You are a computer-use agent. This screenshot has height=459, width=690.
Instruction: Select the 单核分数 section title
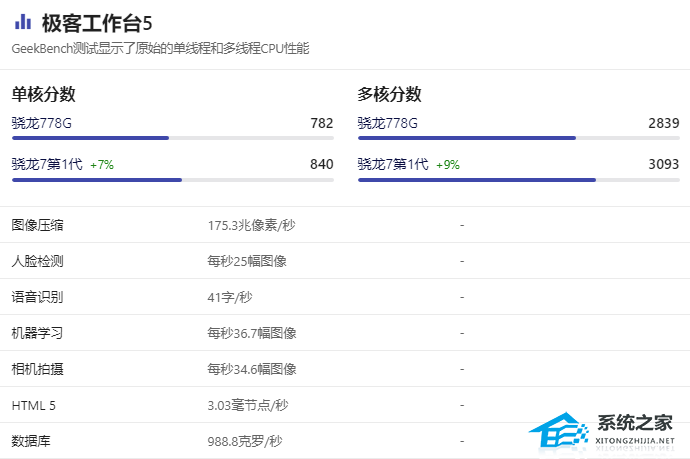pyautogui.click(x=44, y=95)
